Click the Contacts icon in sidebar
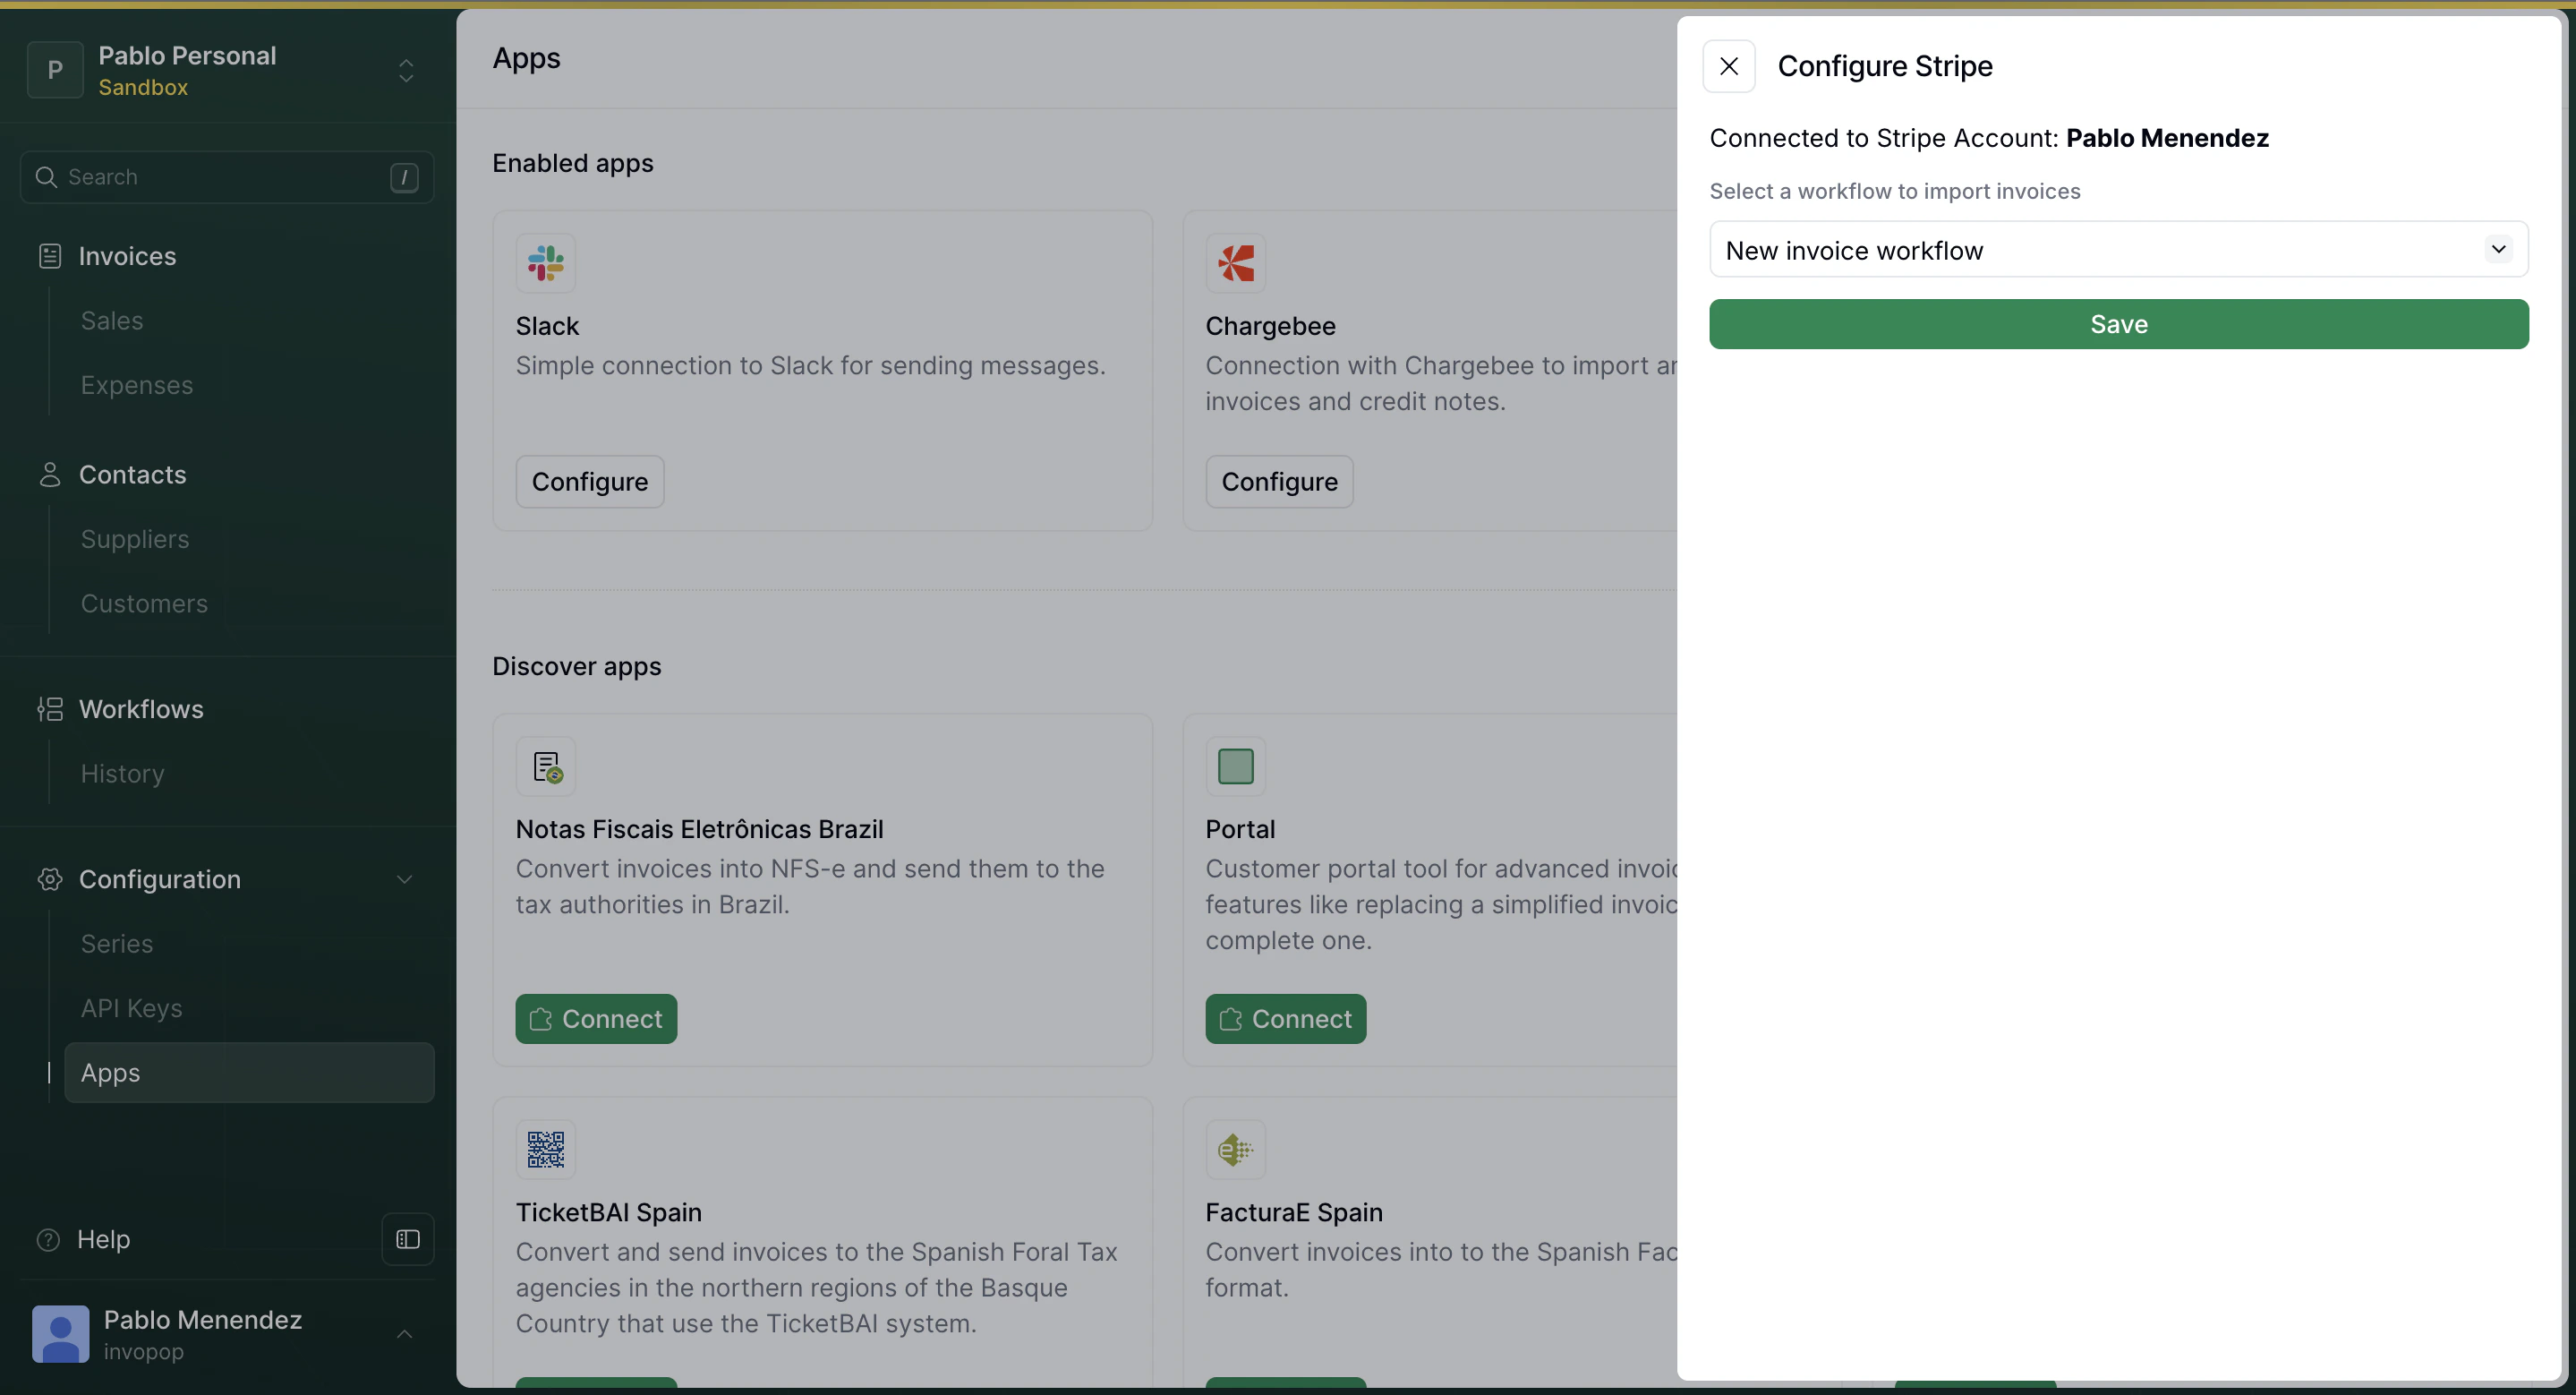Screen dimensions: 2576x1395 [49, 474]
